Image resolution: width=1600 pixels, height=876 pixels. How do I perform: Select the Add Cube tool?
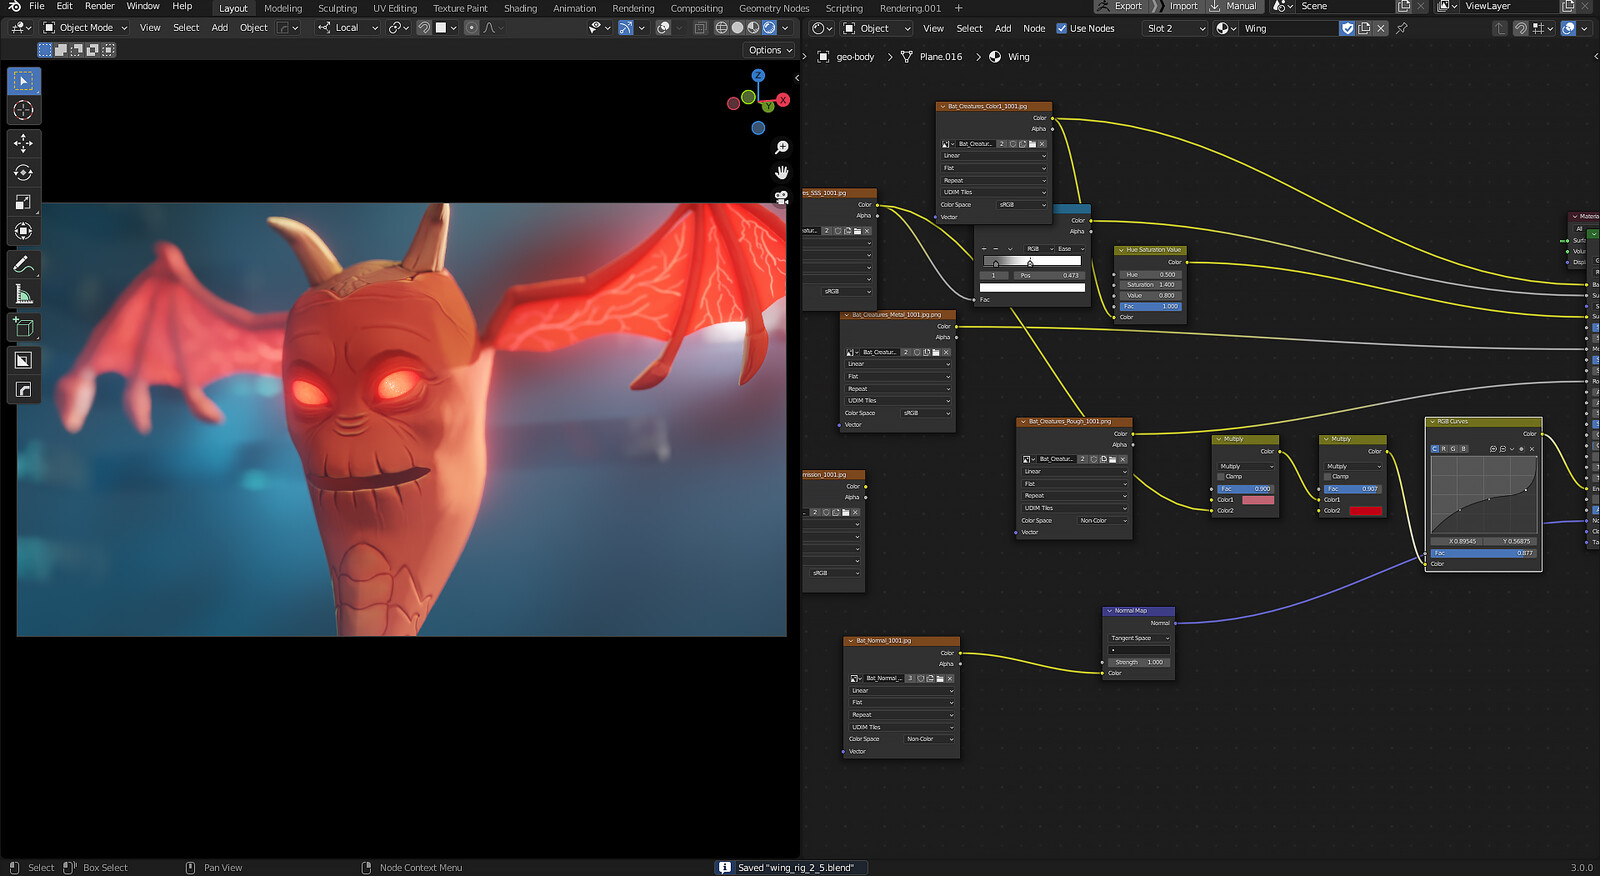[24, 327]
